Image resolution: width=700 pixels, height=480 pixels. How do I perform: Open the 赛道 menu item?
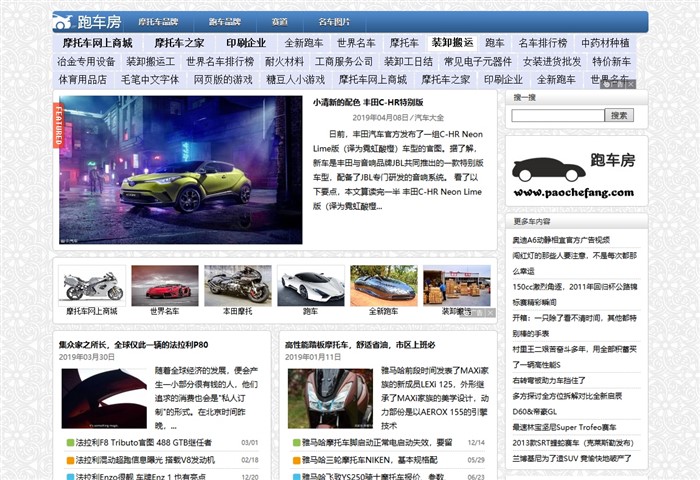280,22
